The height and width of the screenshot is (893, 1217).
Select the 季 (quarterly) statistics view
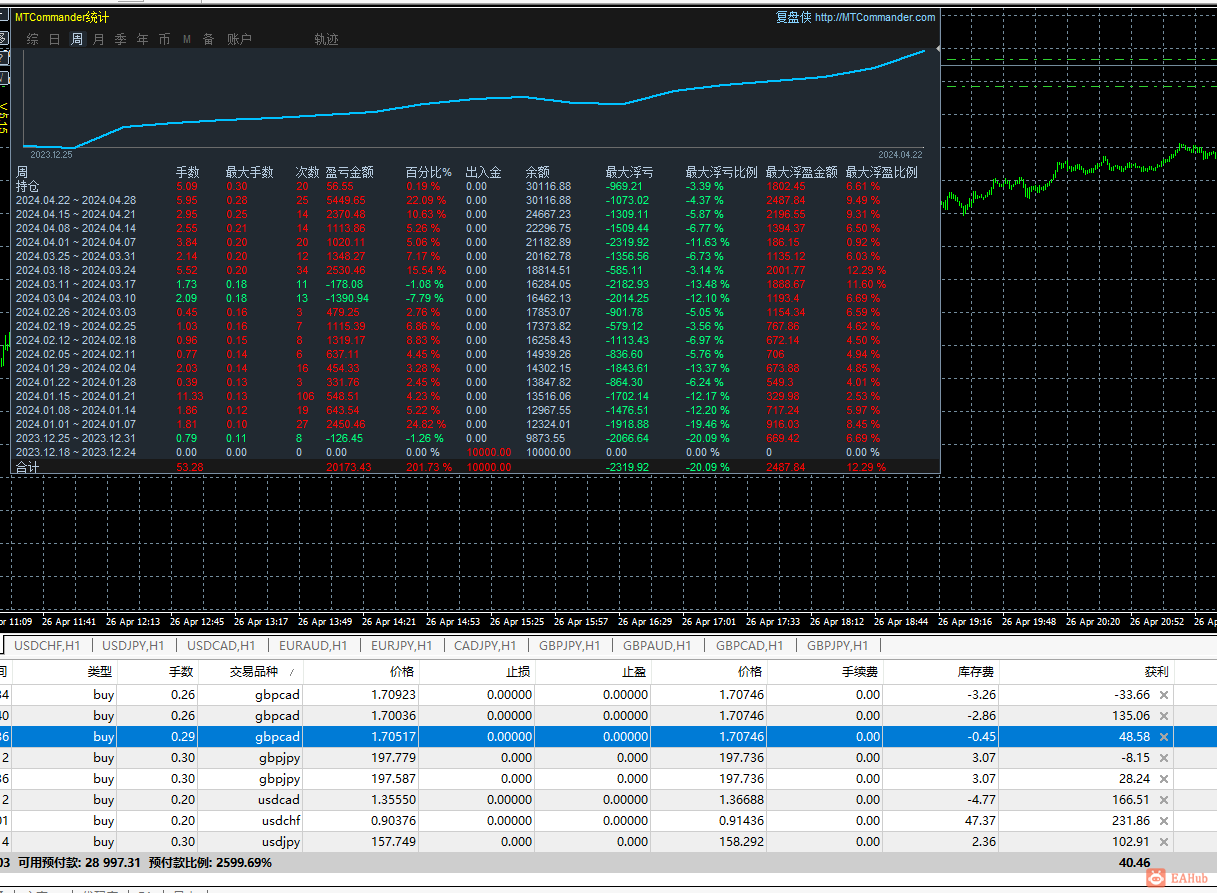pos(120,39)
